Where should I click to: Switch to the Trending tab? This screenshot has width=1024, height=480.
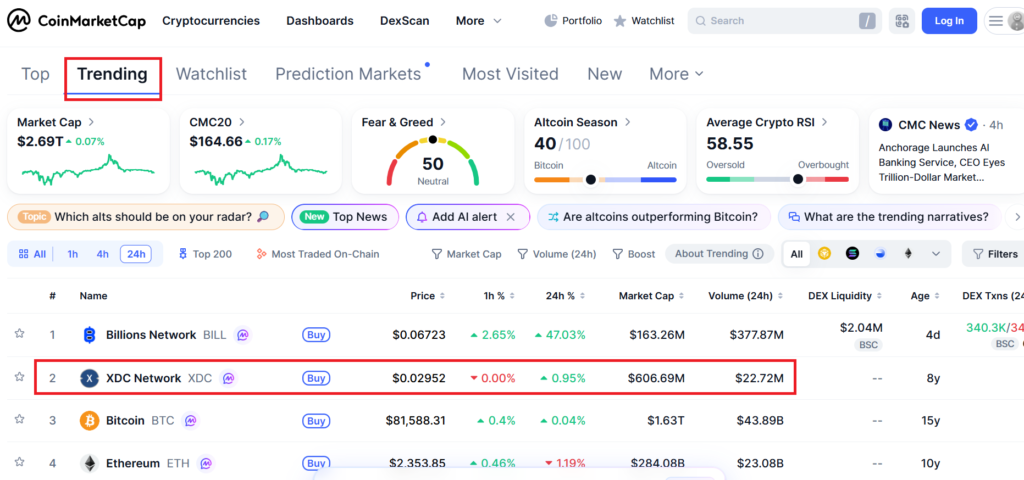112,74
